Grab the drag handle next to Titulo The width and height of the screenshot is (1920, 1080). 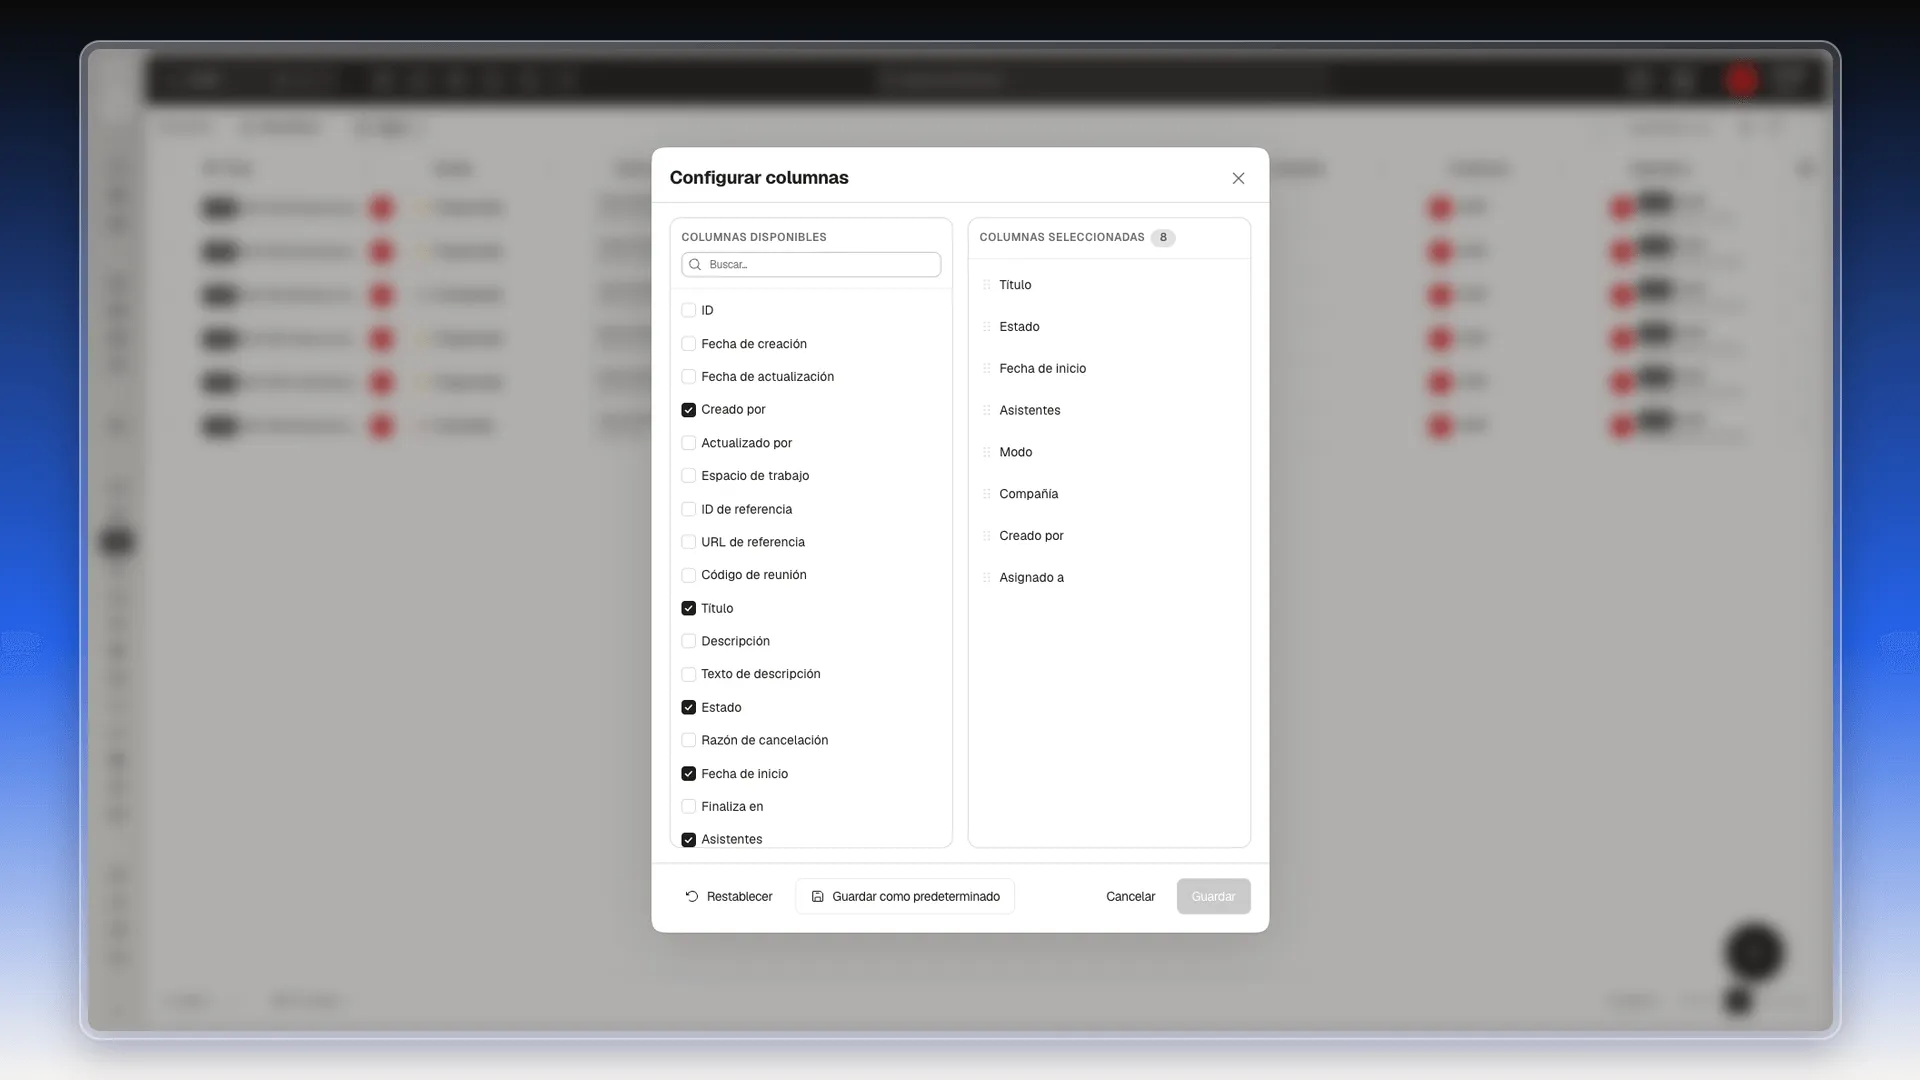click(987, 285)
